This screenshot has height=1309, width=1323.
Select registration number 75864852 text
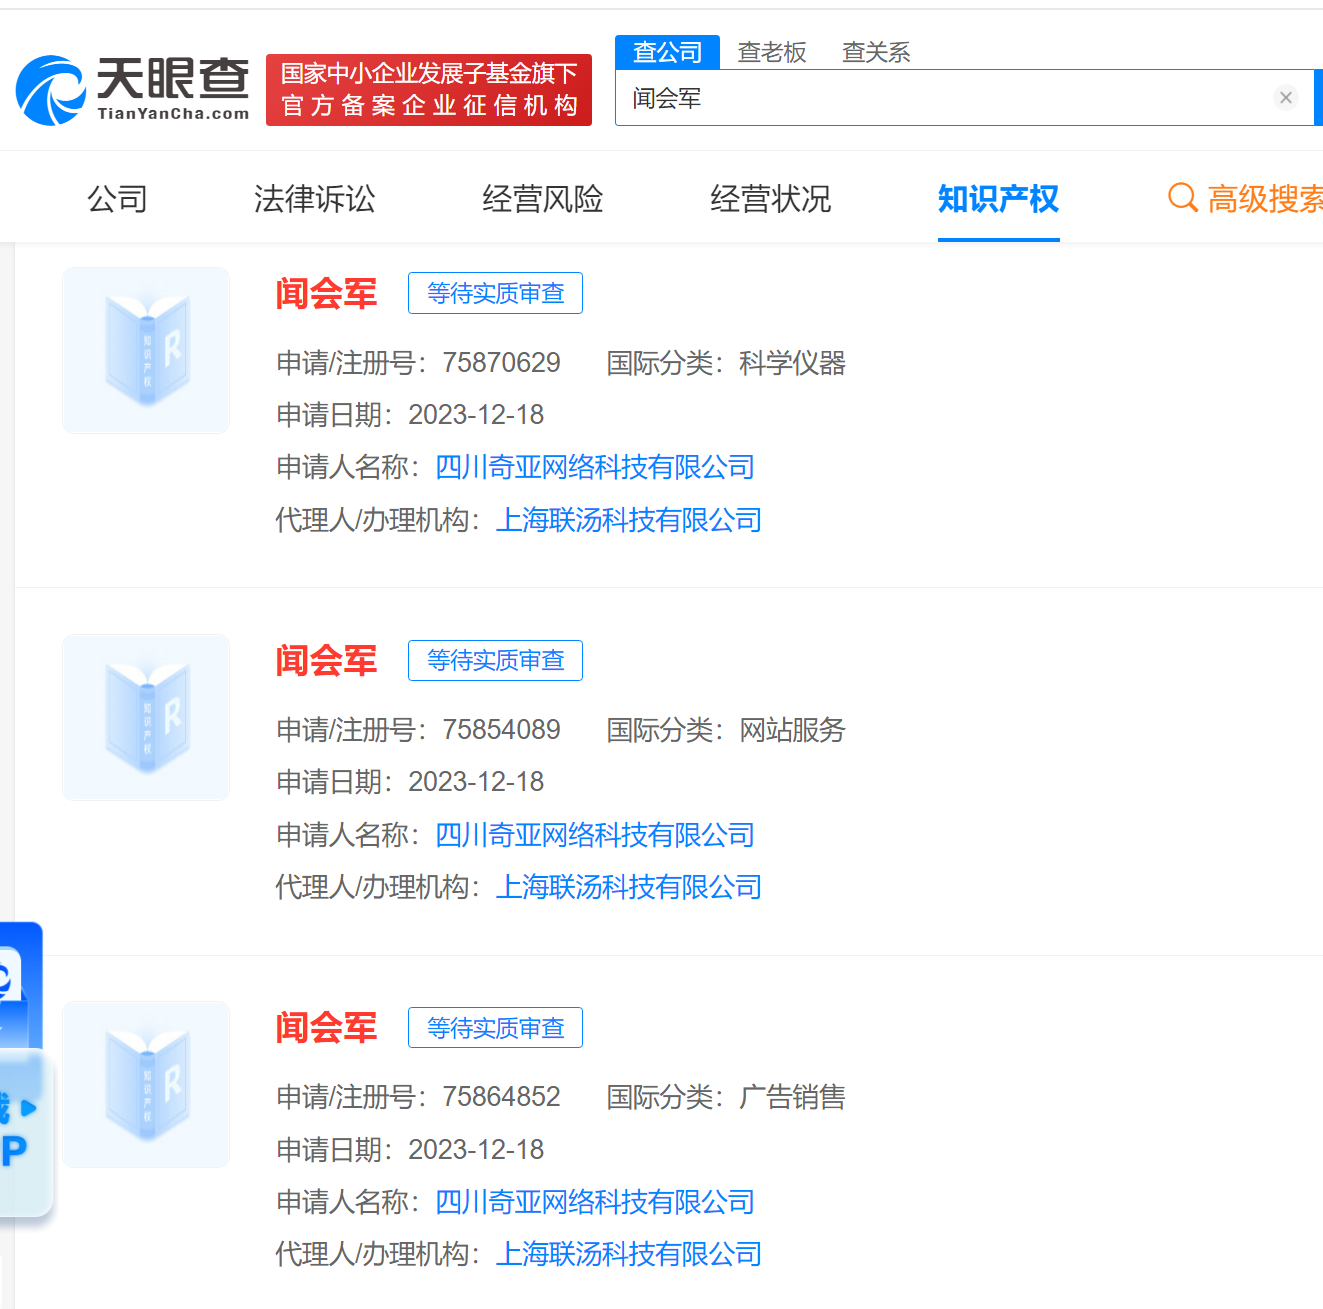click(502, 1096)
